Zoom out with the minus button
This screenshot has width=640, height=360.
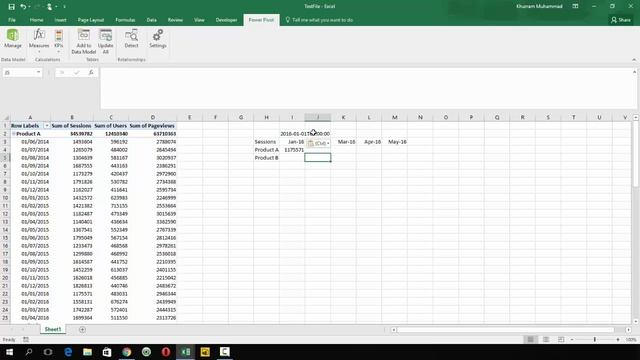(x=572, y=340)
